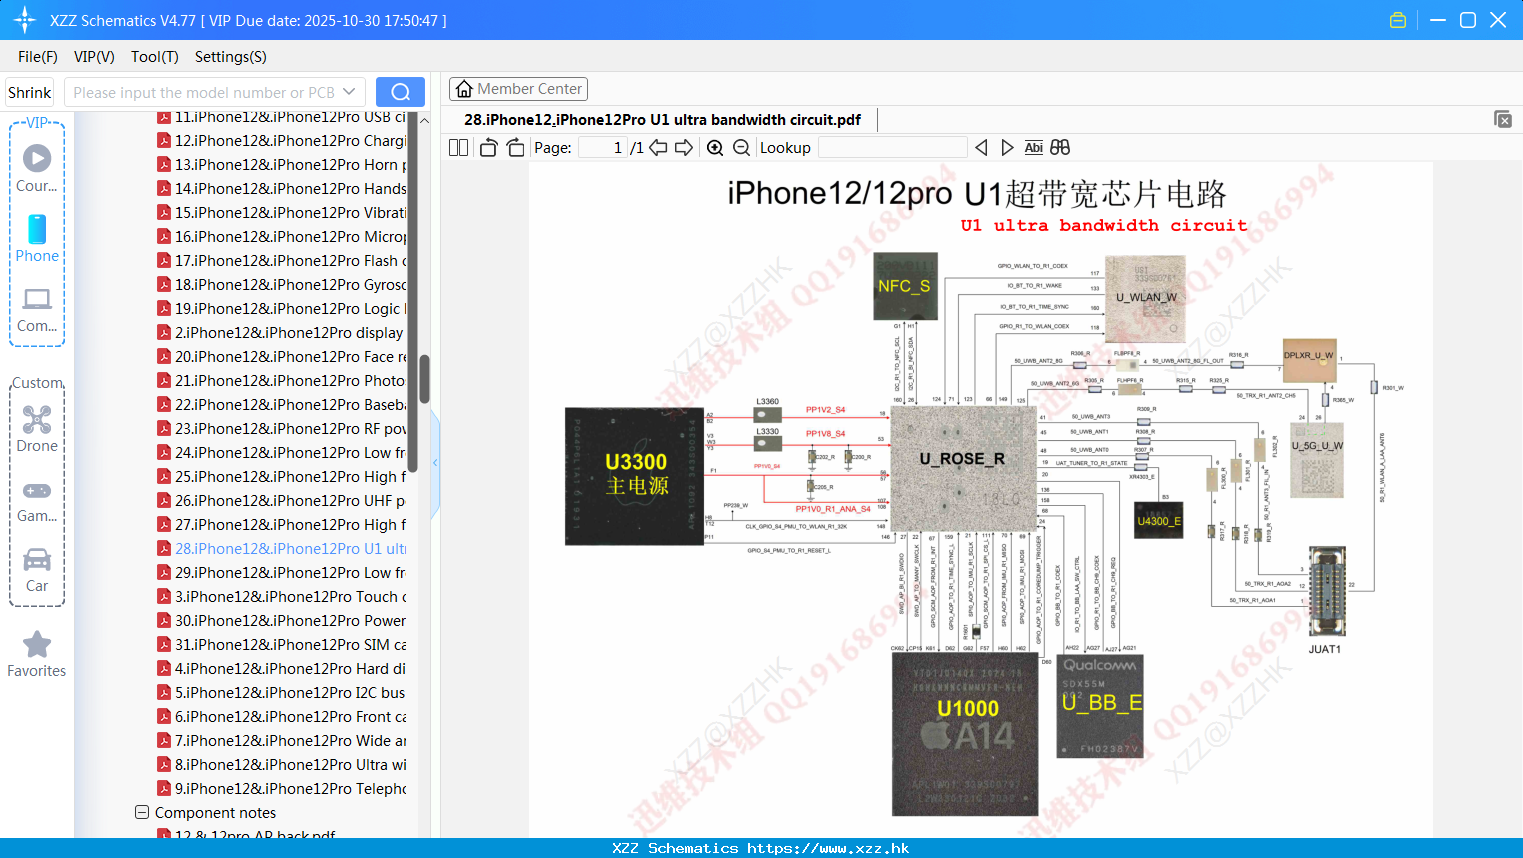Screen dimensions: 1523x858
Task: Collapse the Component notes tree node
Action: pos(142,813)
